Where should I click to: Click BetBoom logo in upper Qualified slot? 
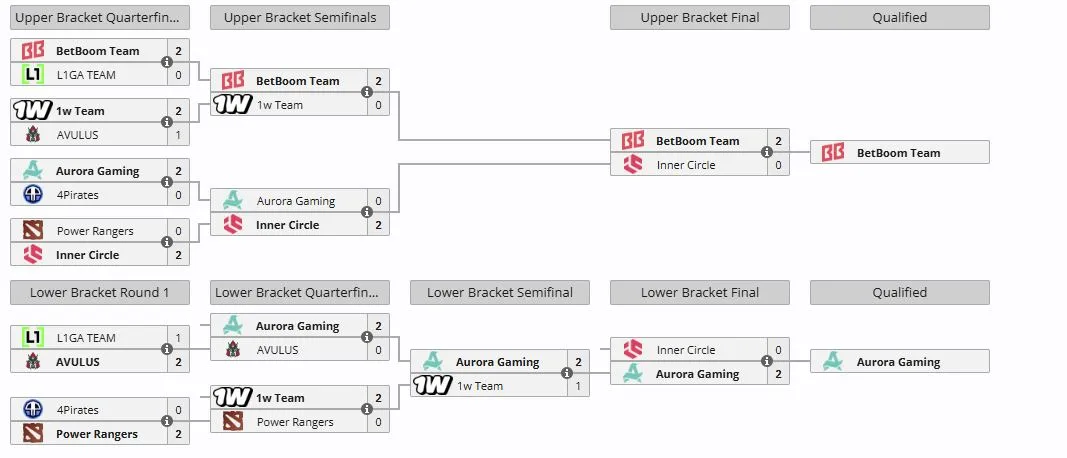832,152
